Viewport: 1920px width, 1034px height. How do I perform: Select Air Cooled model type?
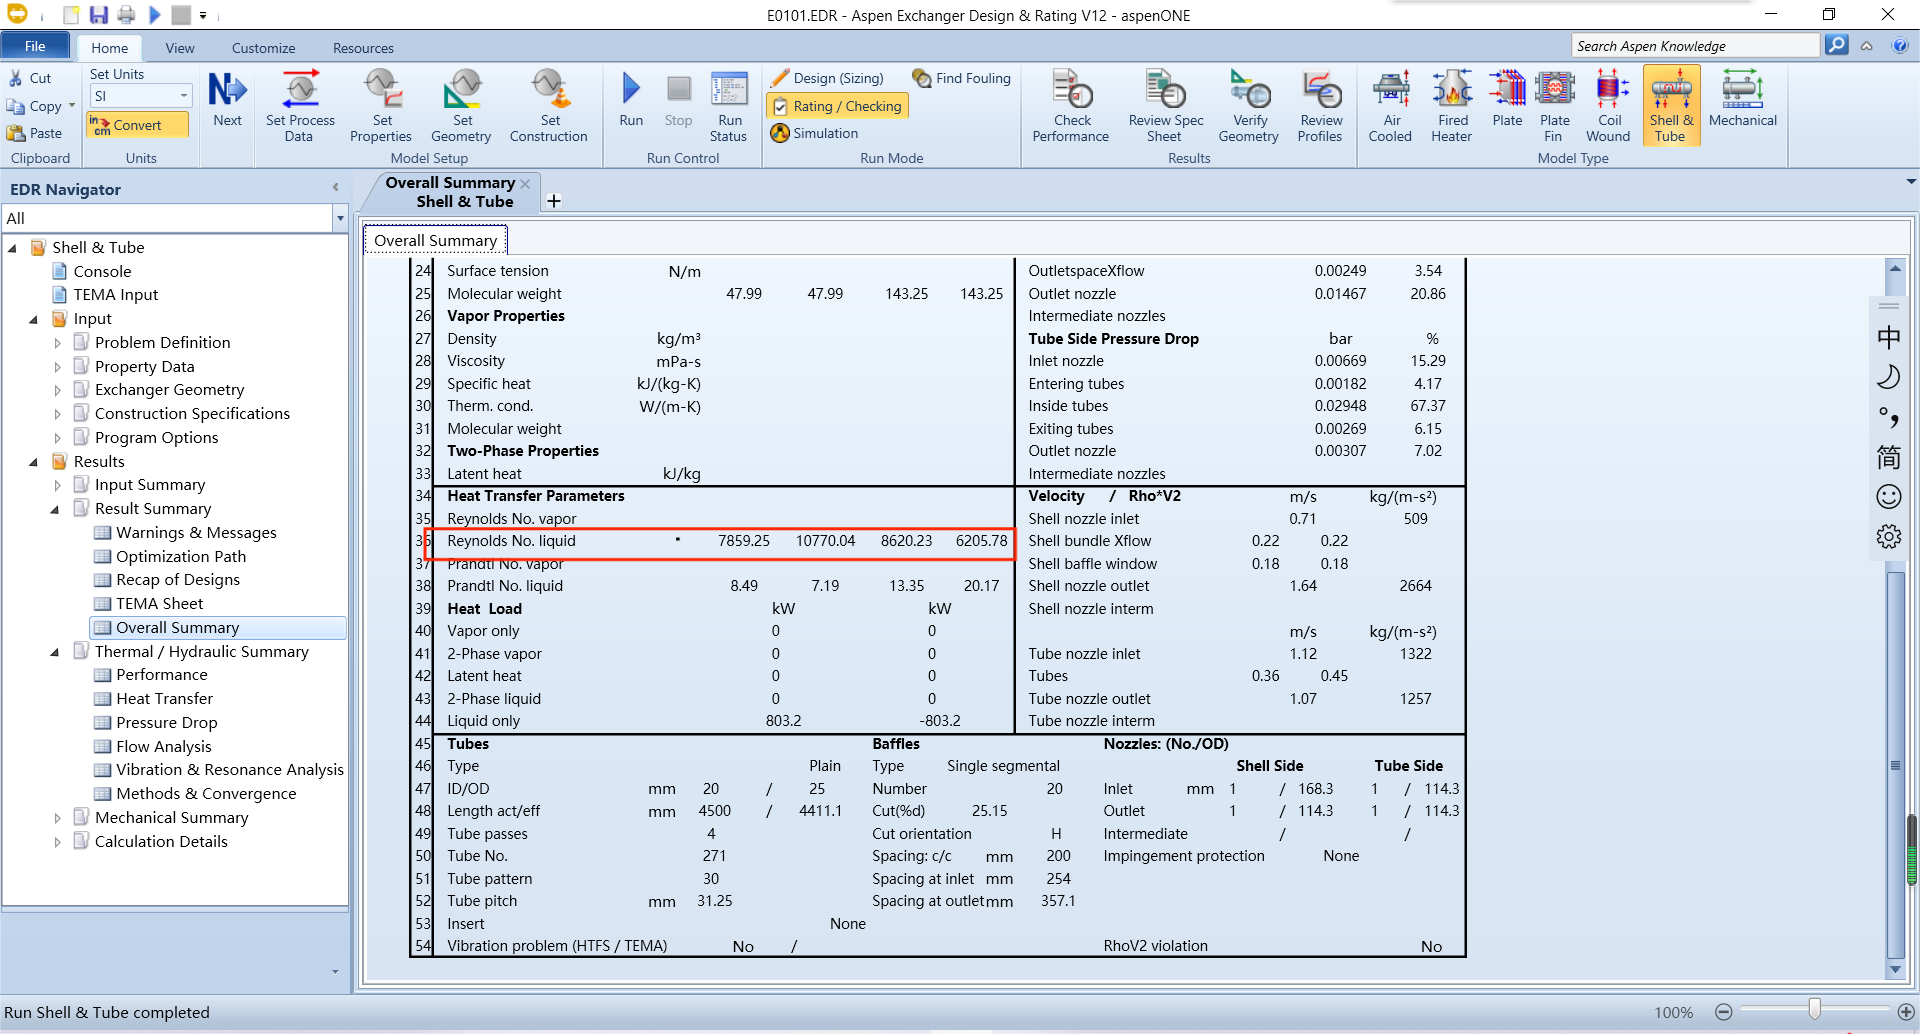[1391, 106]
